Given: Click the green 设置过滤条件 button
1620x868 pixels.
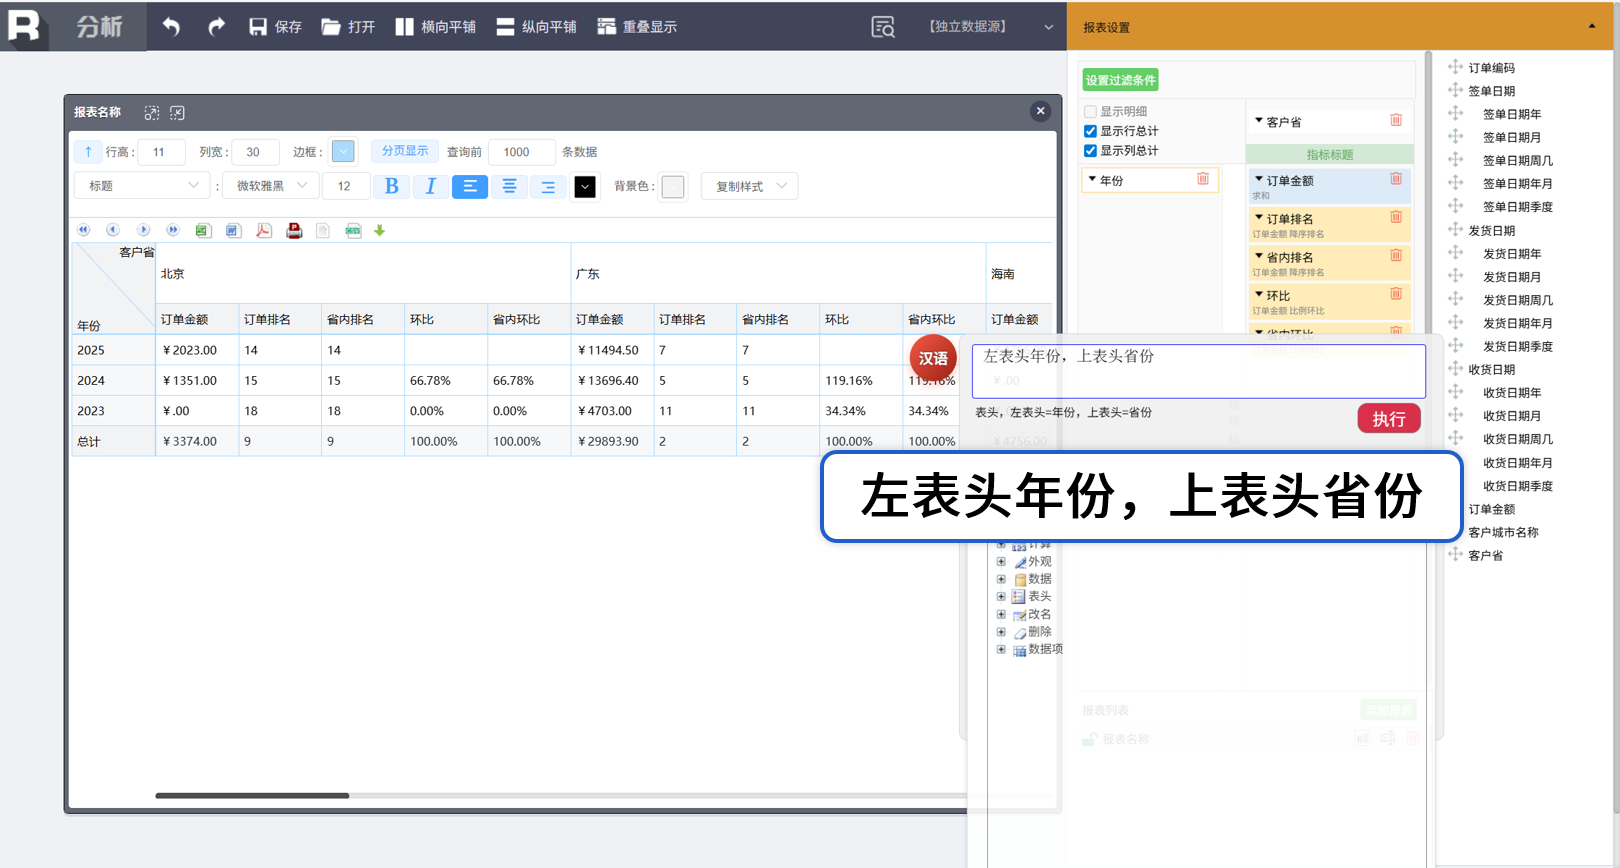Looking at the screenshot, I should click(1120, 80).
